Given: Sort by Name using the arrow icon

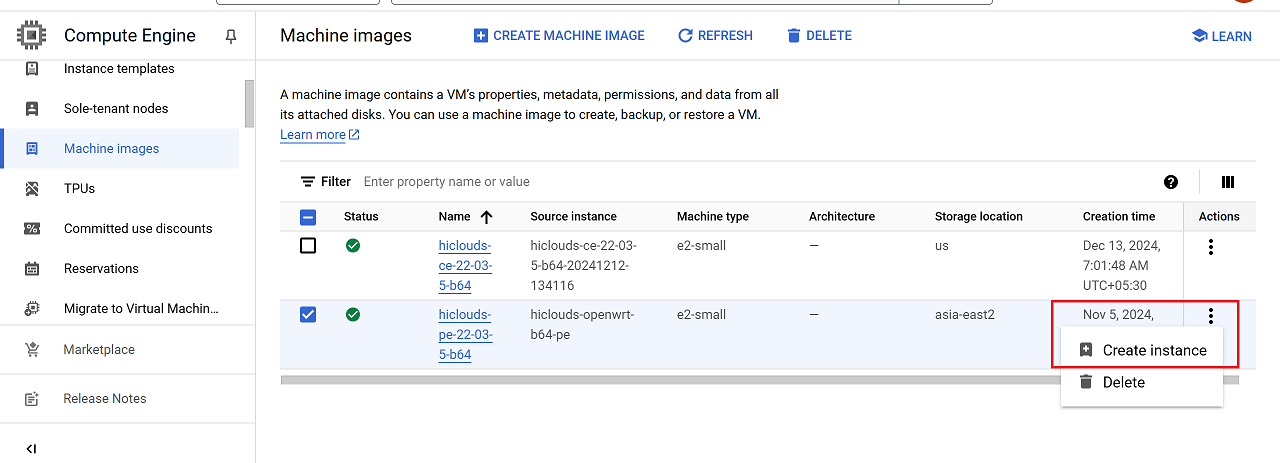Looking at the screenshot, I should (487, 216).
